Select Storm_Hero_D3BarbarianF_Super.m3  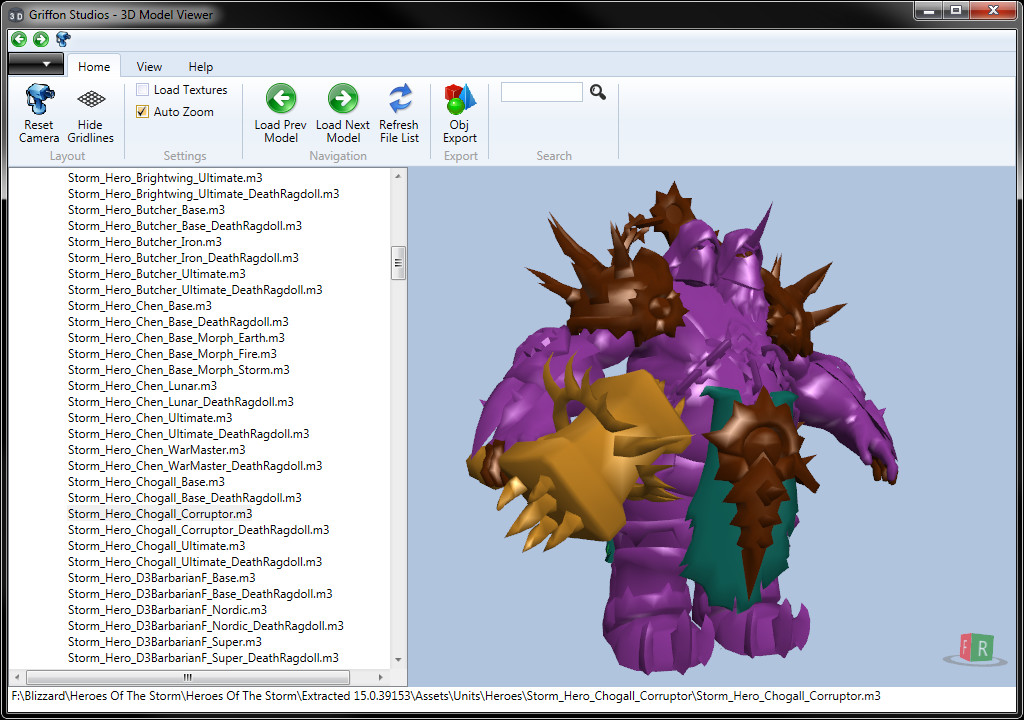[165, 642]
